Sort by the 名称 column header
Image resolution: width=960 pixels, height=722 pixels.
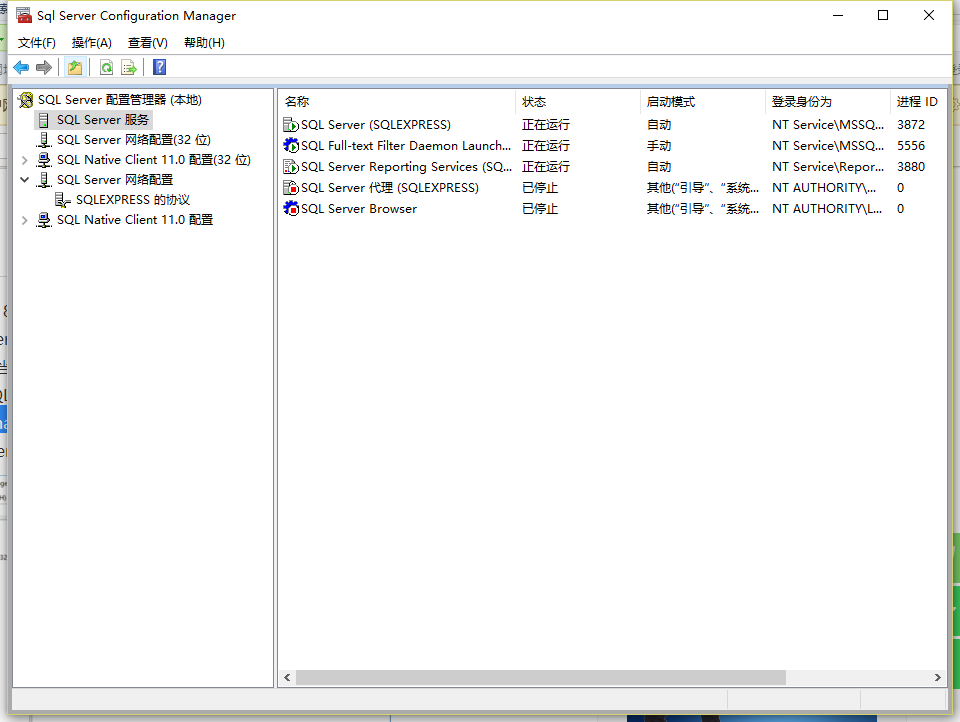click(x=397, y=102)
